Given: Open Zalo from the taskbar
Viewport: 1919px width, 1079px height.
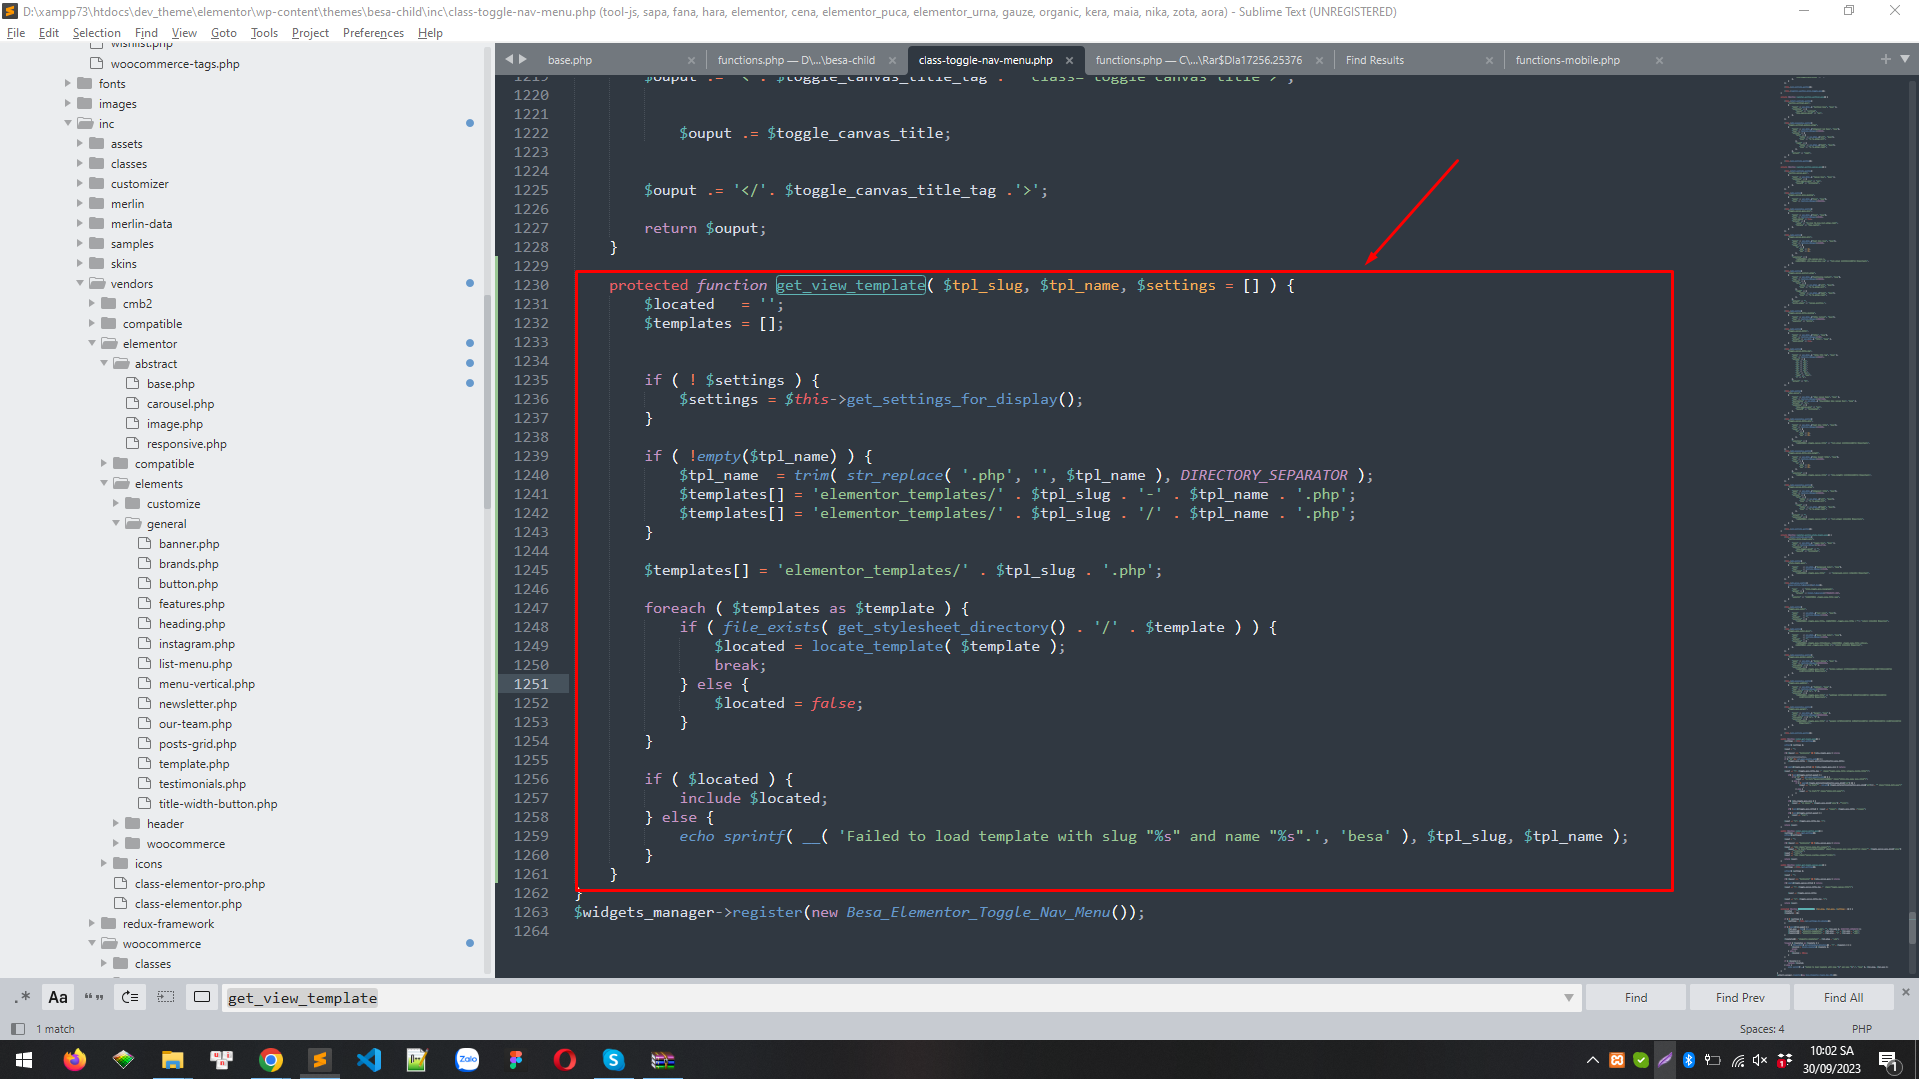Looking at the screenshot, I should pyautogui.click(x=467, y=1060).
